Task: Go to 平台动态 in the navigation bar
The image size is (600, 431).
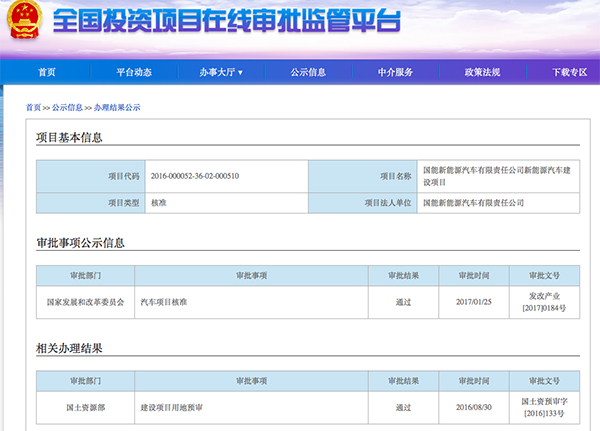Action: click(134, 72)
